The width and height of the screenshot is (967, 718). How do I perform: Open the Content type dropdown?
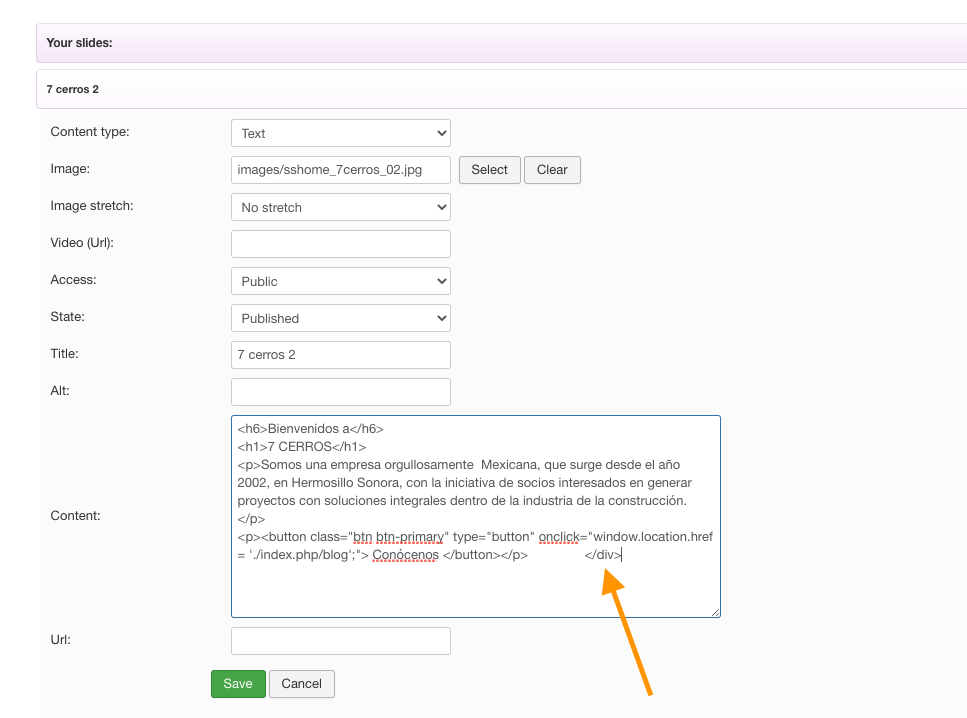pos(340,133)
